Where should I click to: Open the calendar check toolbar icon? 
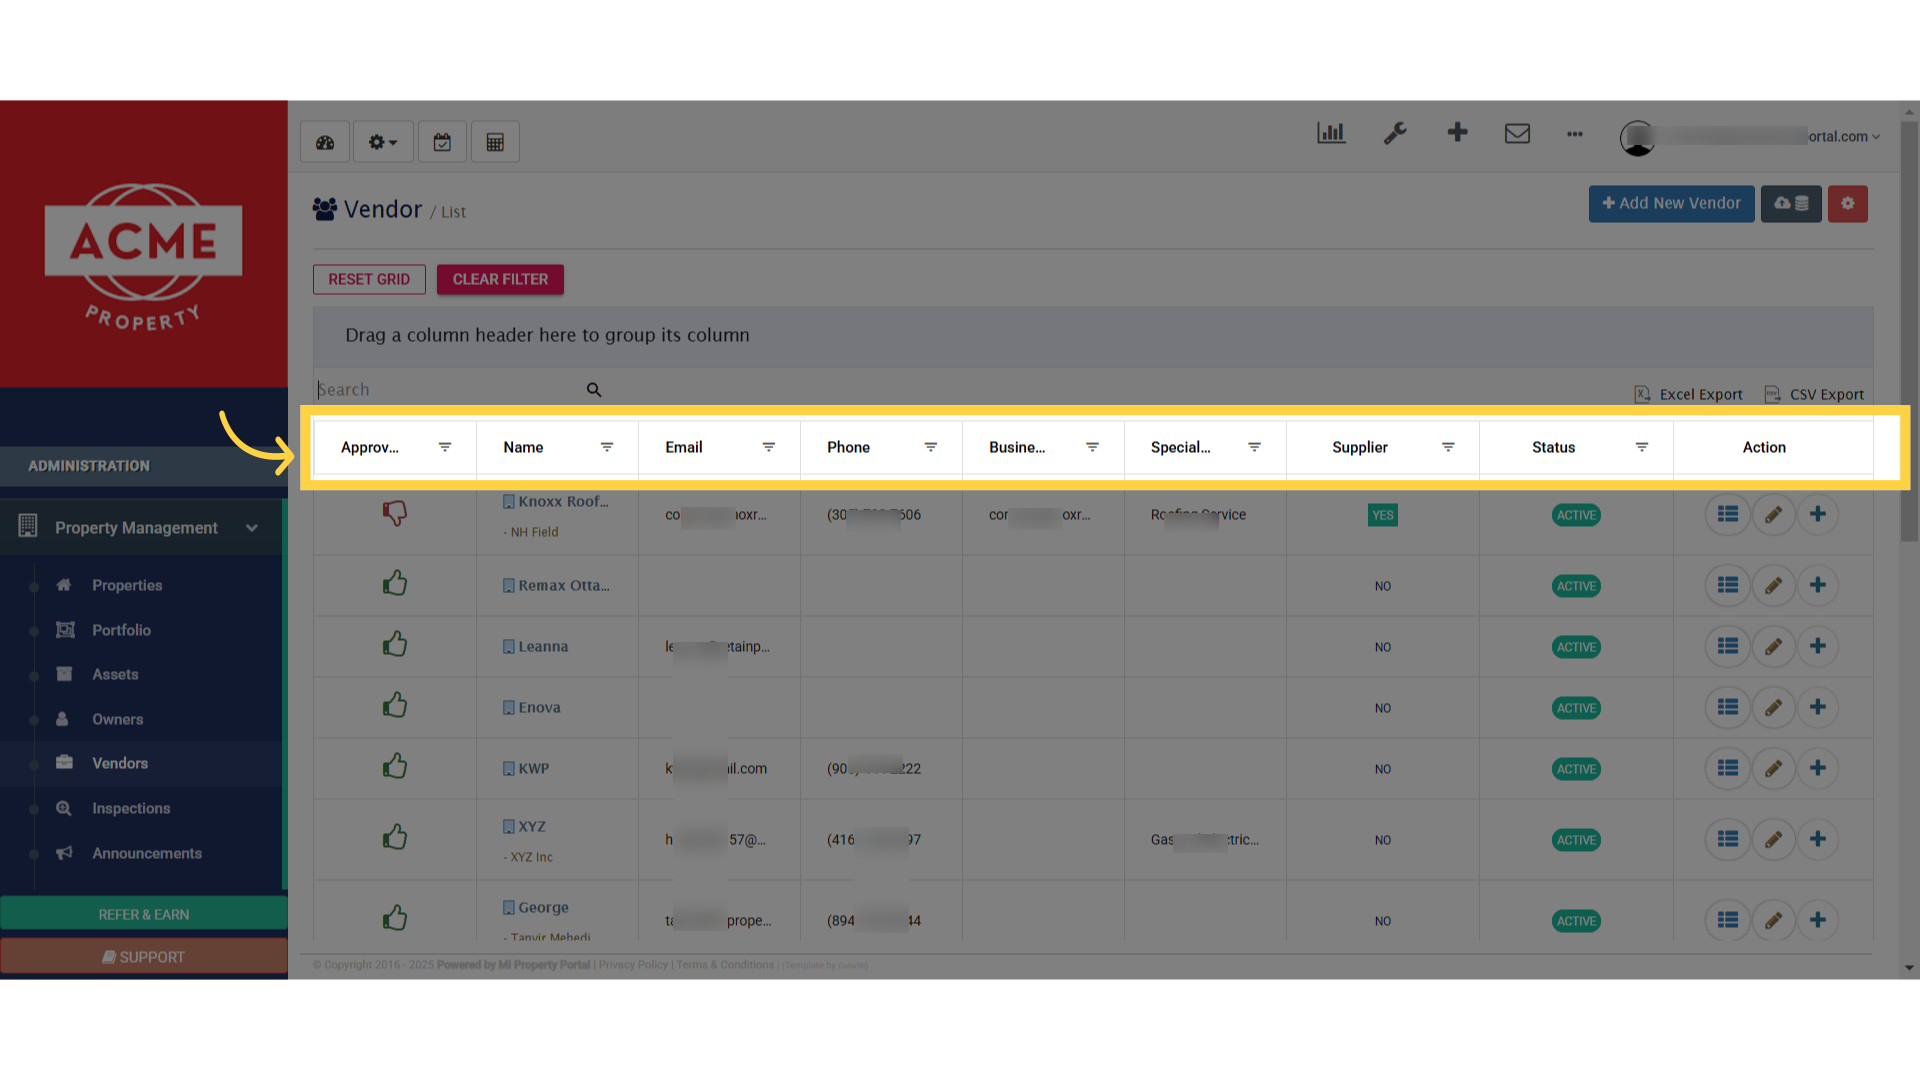[x=442, y=142]
